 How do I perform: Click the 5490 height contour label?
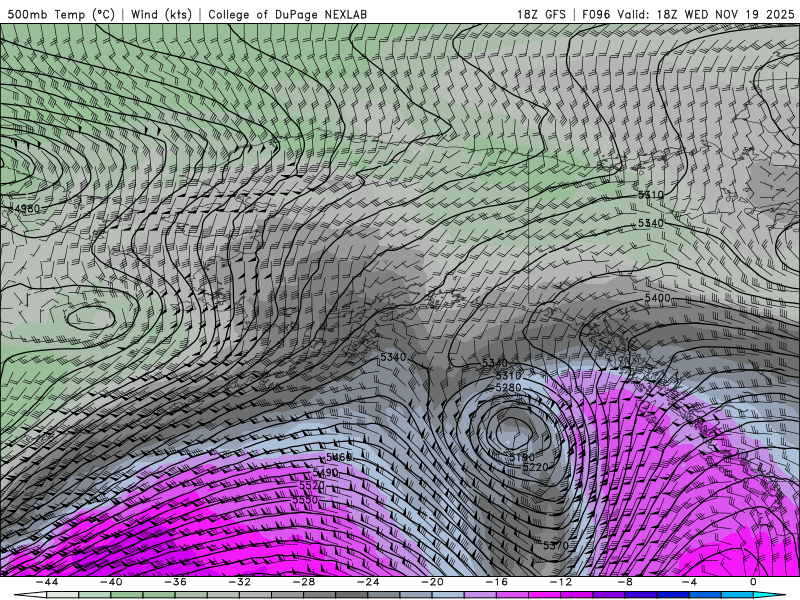(x=326, y=473)
